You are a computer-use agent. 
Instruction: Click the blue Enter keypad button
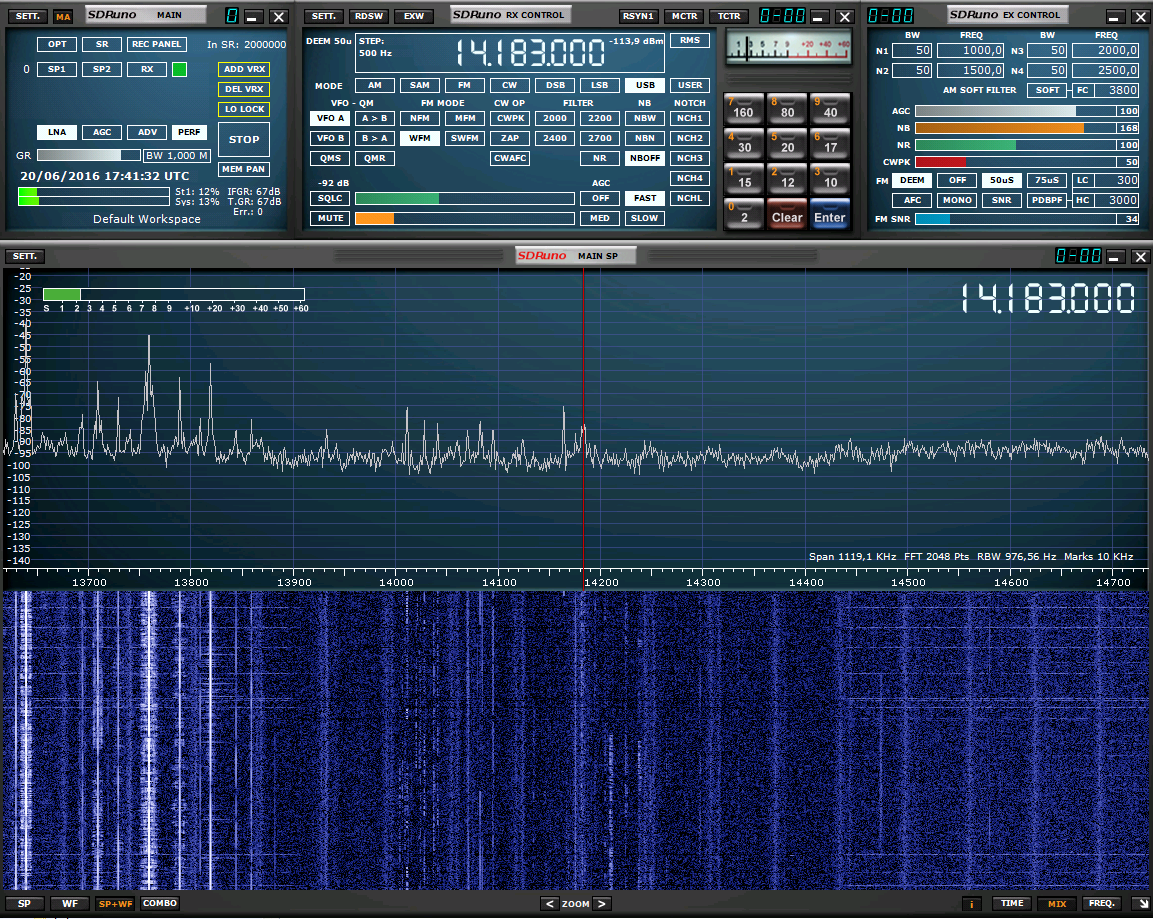(x=830, y=214)
